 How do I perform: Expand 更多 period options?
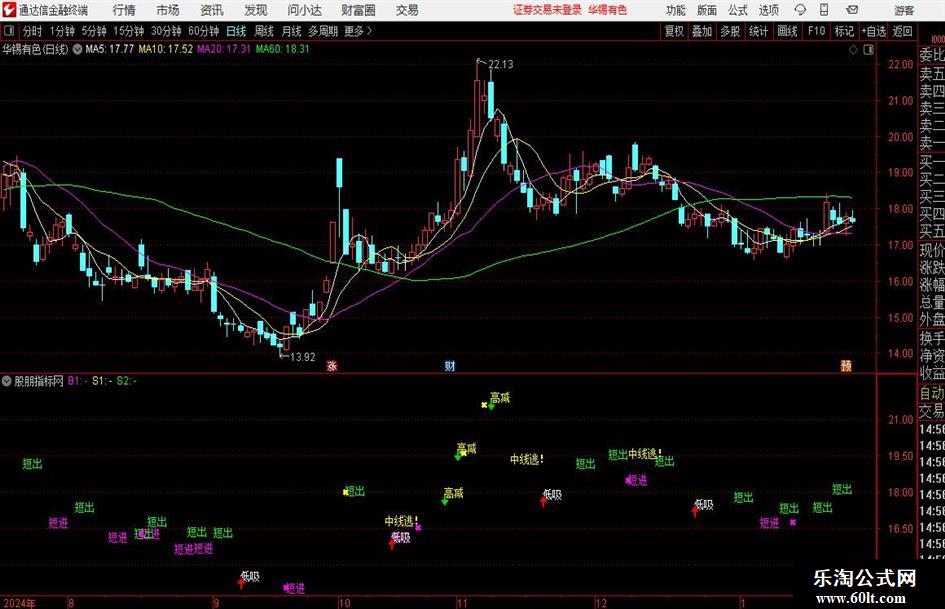358,31
